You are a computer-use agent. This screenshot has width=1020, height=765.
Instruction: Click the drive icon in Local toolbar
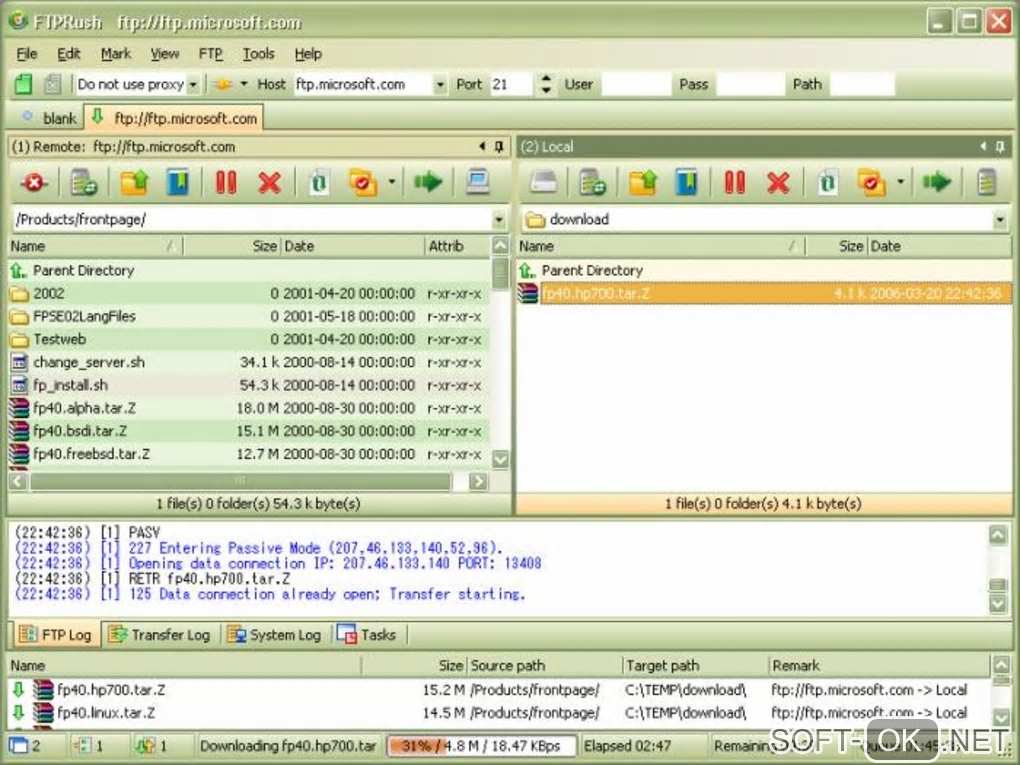(543, 183)
